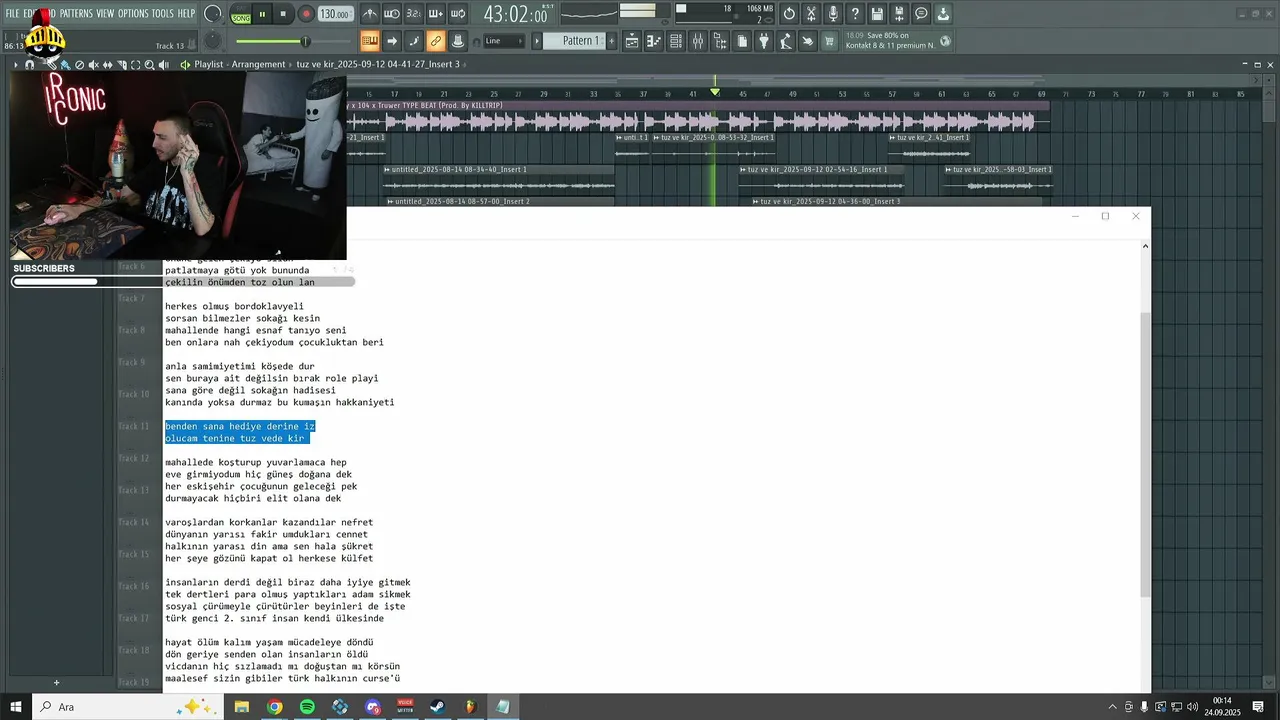Viewport: 1280px width, 720px height.
Task: Select the playlist zoom magnifier tool
Action: coord(149,64)
